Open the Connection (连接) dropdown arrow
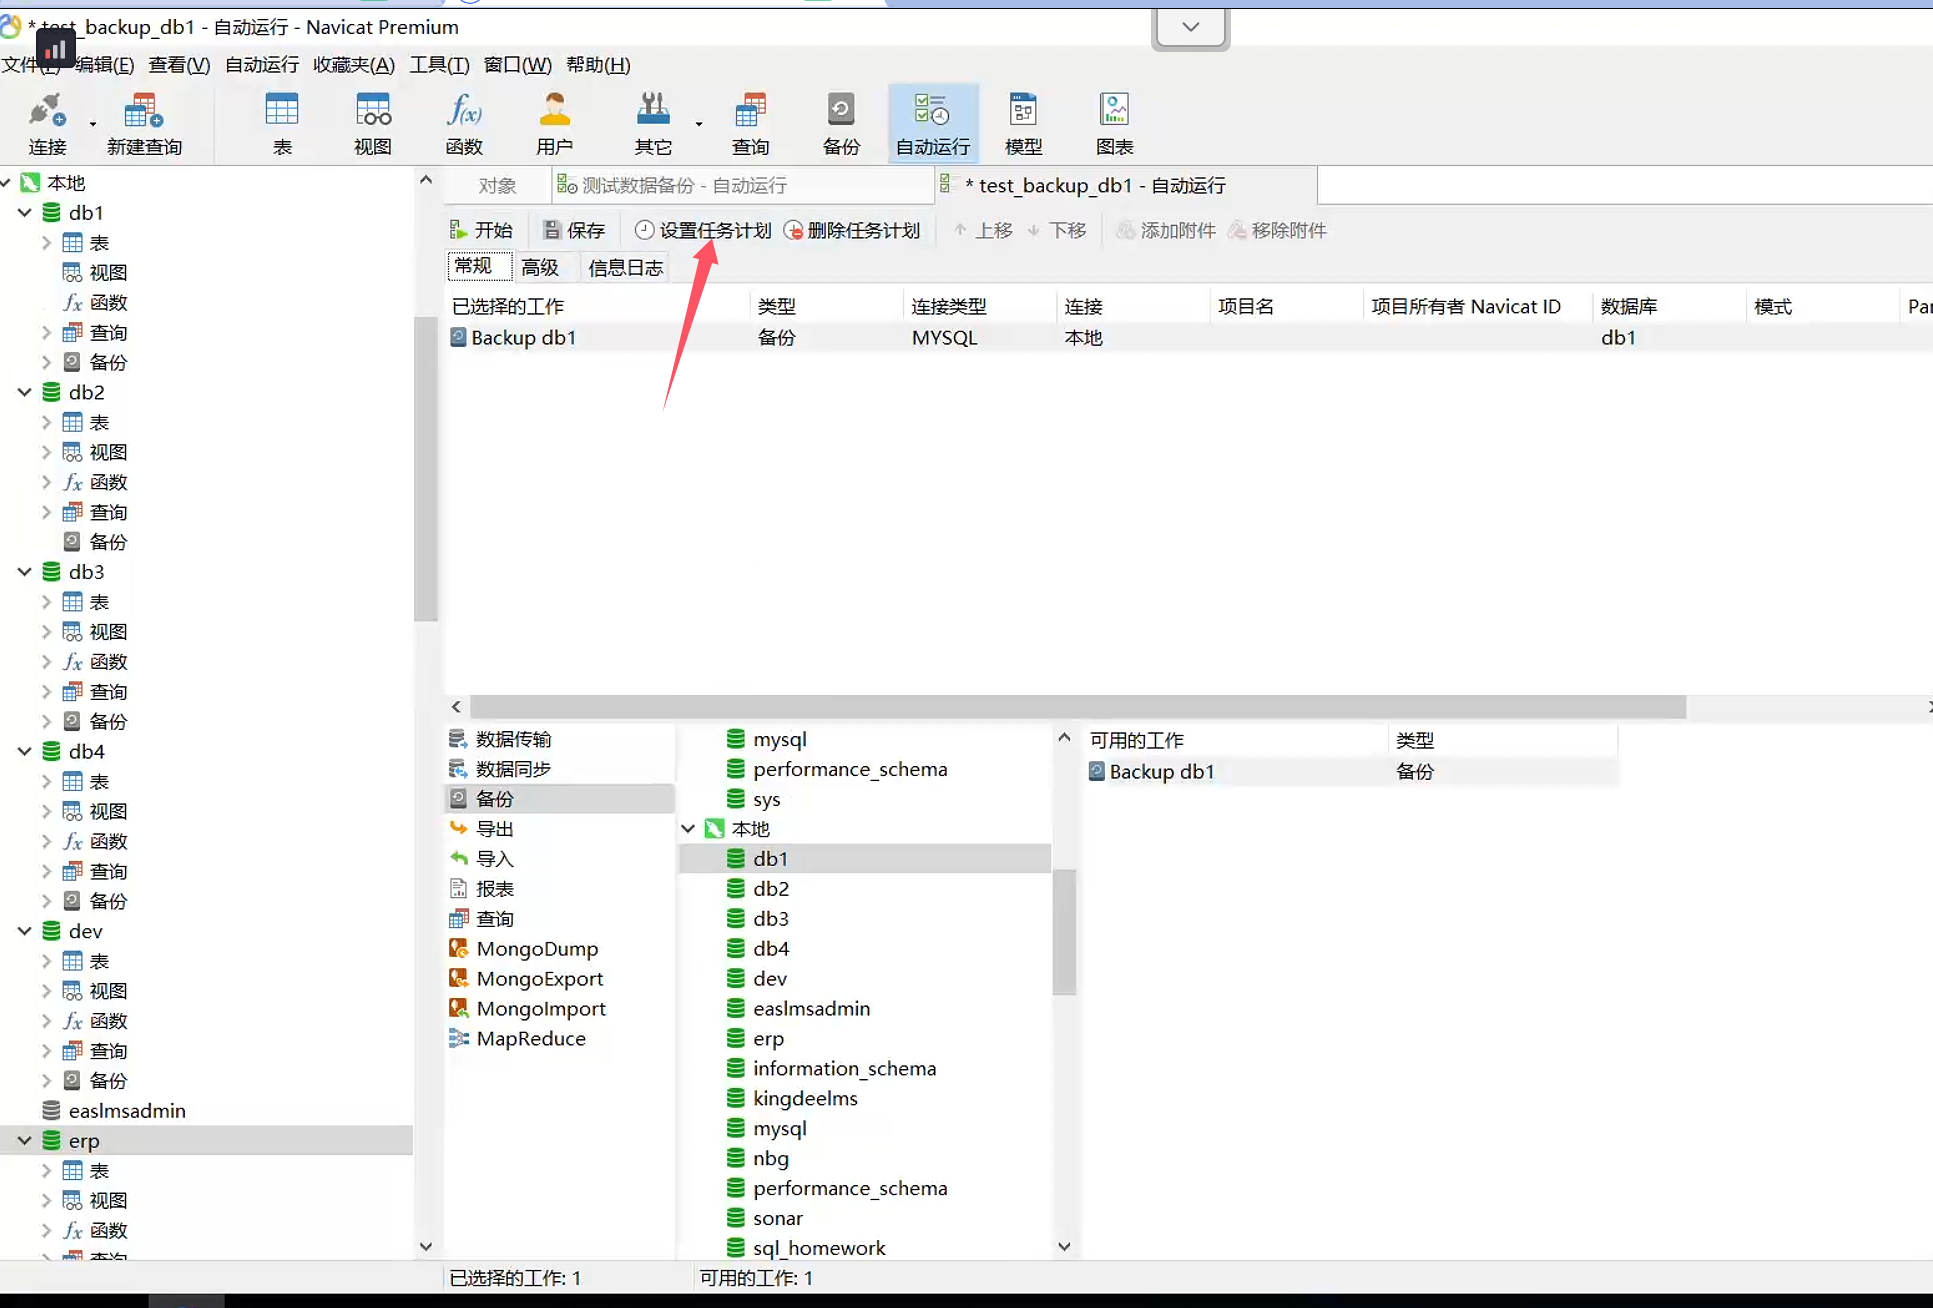The image size is (1933, 1308). [93, 124]
